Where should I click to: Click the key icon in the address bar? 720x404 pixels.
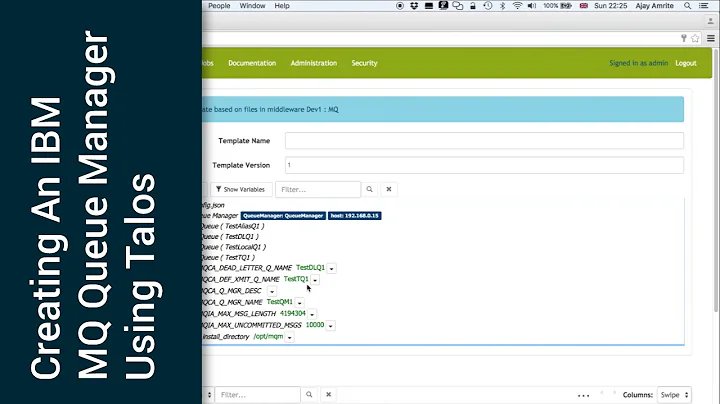click(684, 38)
